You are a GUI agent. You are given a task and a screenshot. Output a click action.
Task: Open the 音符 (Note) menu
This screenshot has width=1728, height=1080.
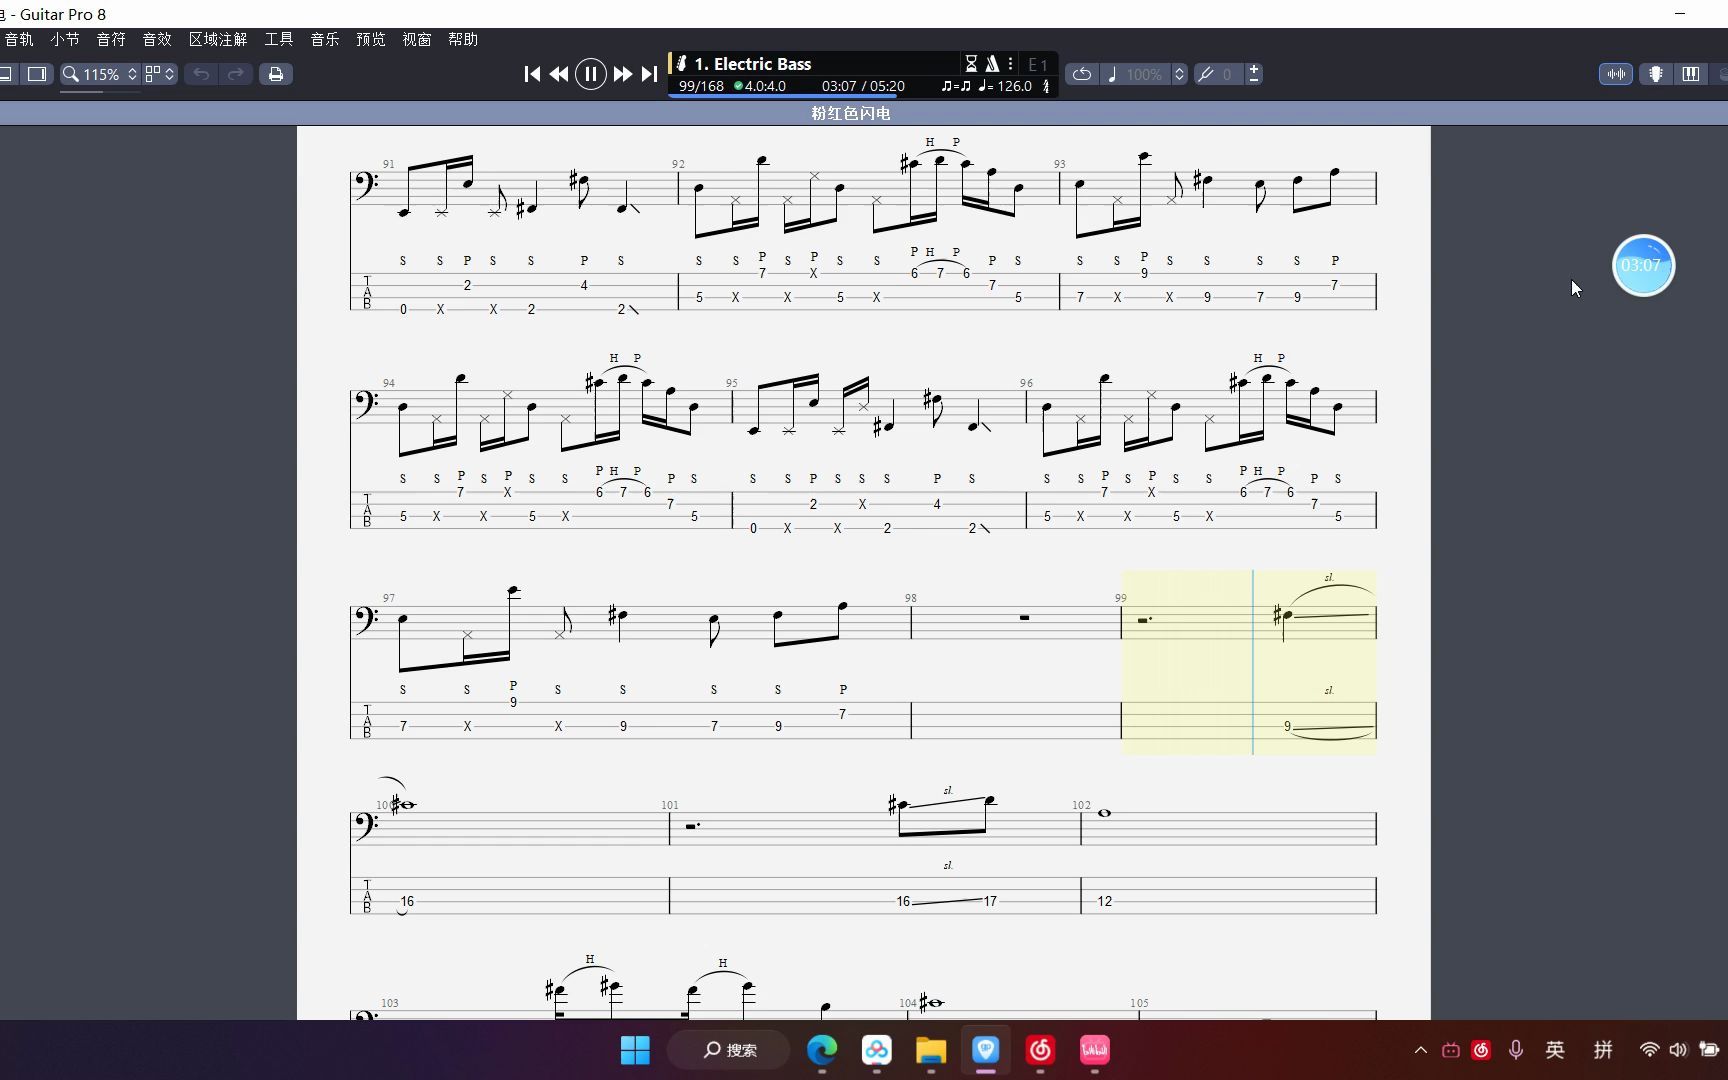point(111,39)
